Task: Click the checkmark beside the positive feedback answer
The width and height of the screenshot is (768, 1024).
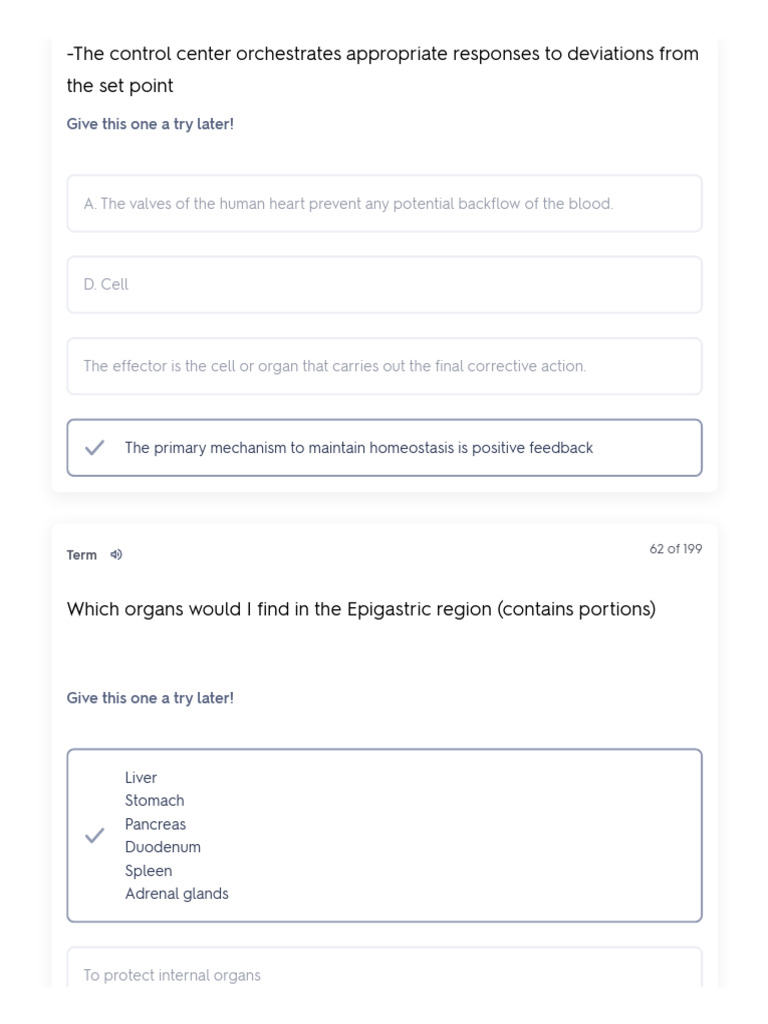Action: 95,448
